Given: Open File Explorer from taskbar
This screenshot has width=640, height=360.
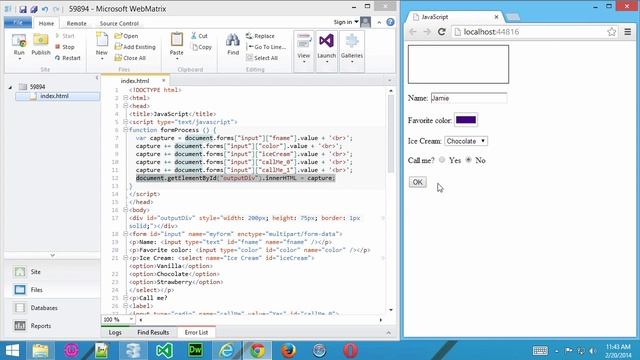Looking at the screenshot, I should click(x=40, y=350).
